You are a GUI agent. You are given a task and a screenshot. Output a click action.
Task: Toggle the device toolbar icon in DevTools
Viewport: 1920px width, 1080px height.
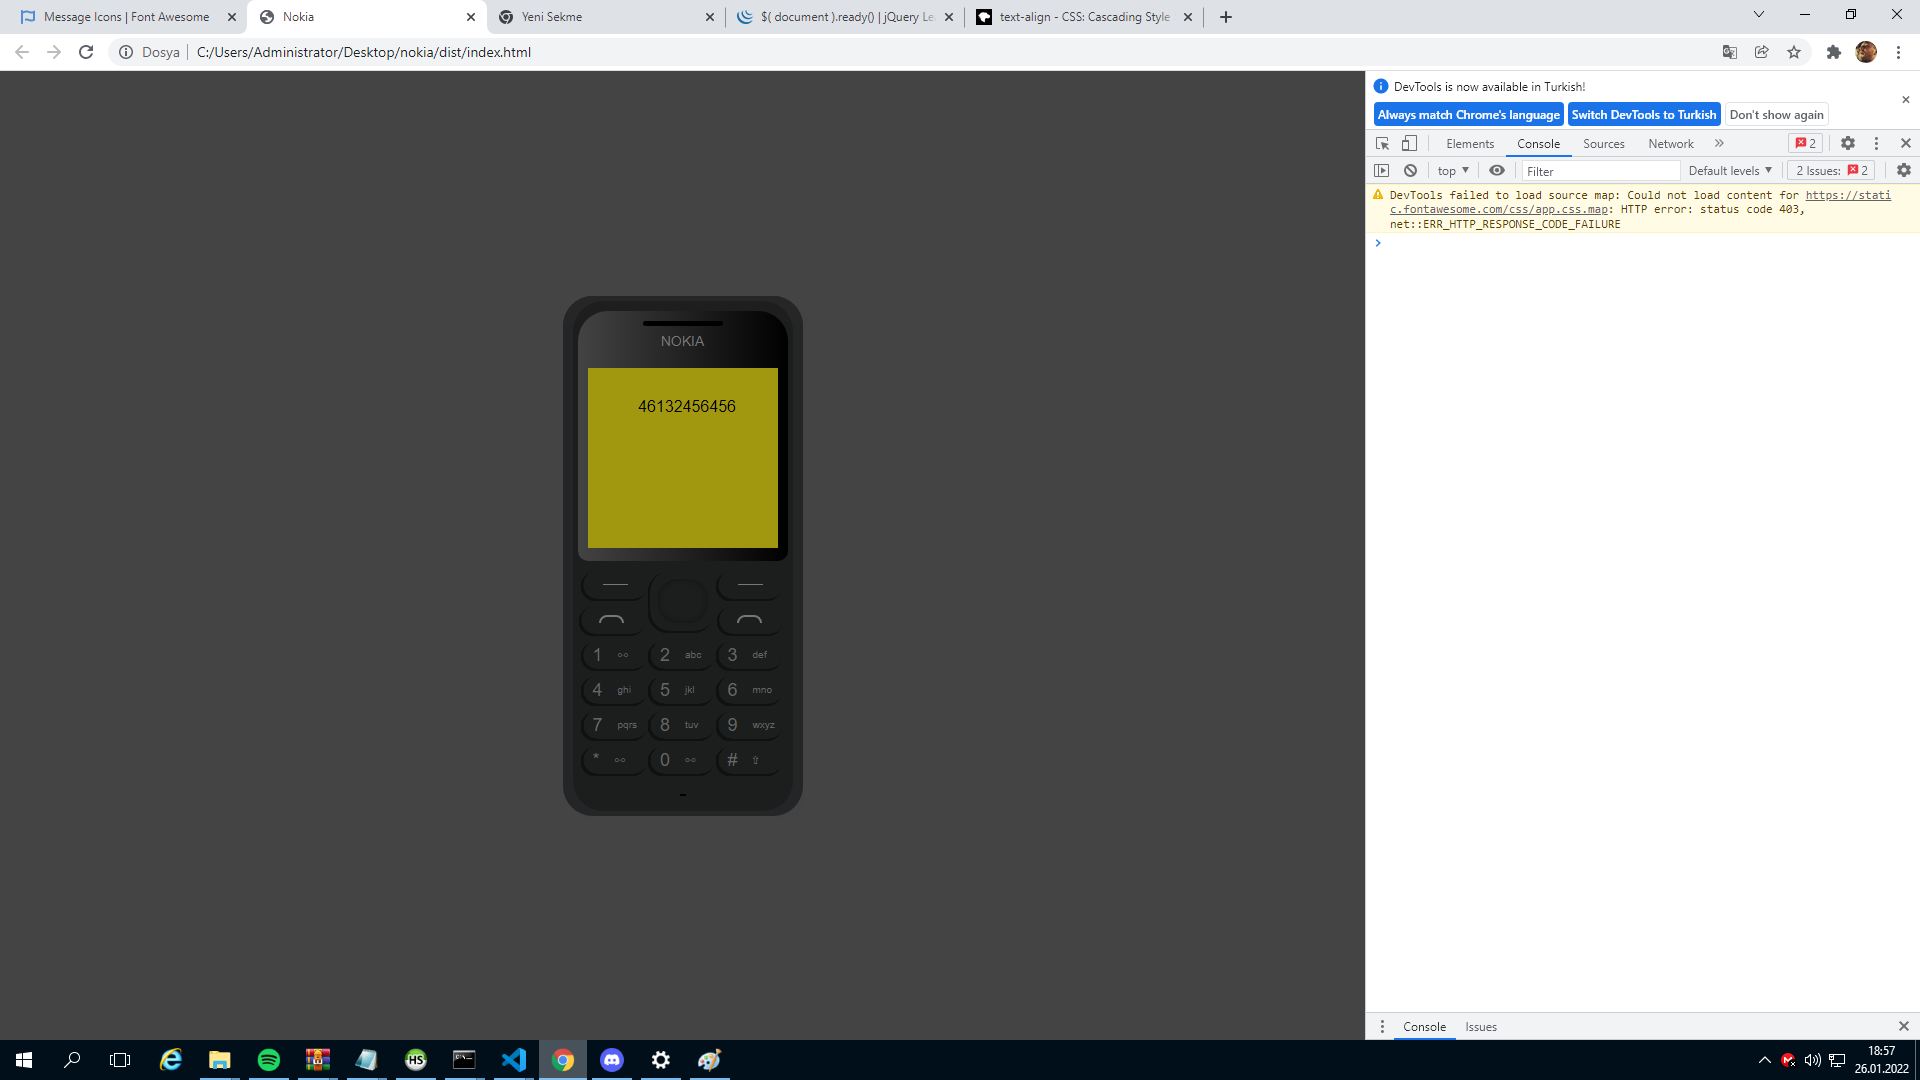coord(1409,144)
